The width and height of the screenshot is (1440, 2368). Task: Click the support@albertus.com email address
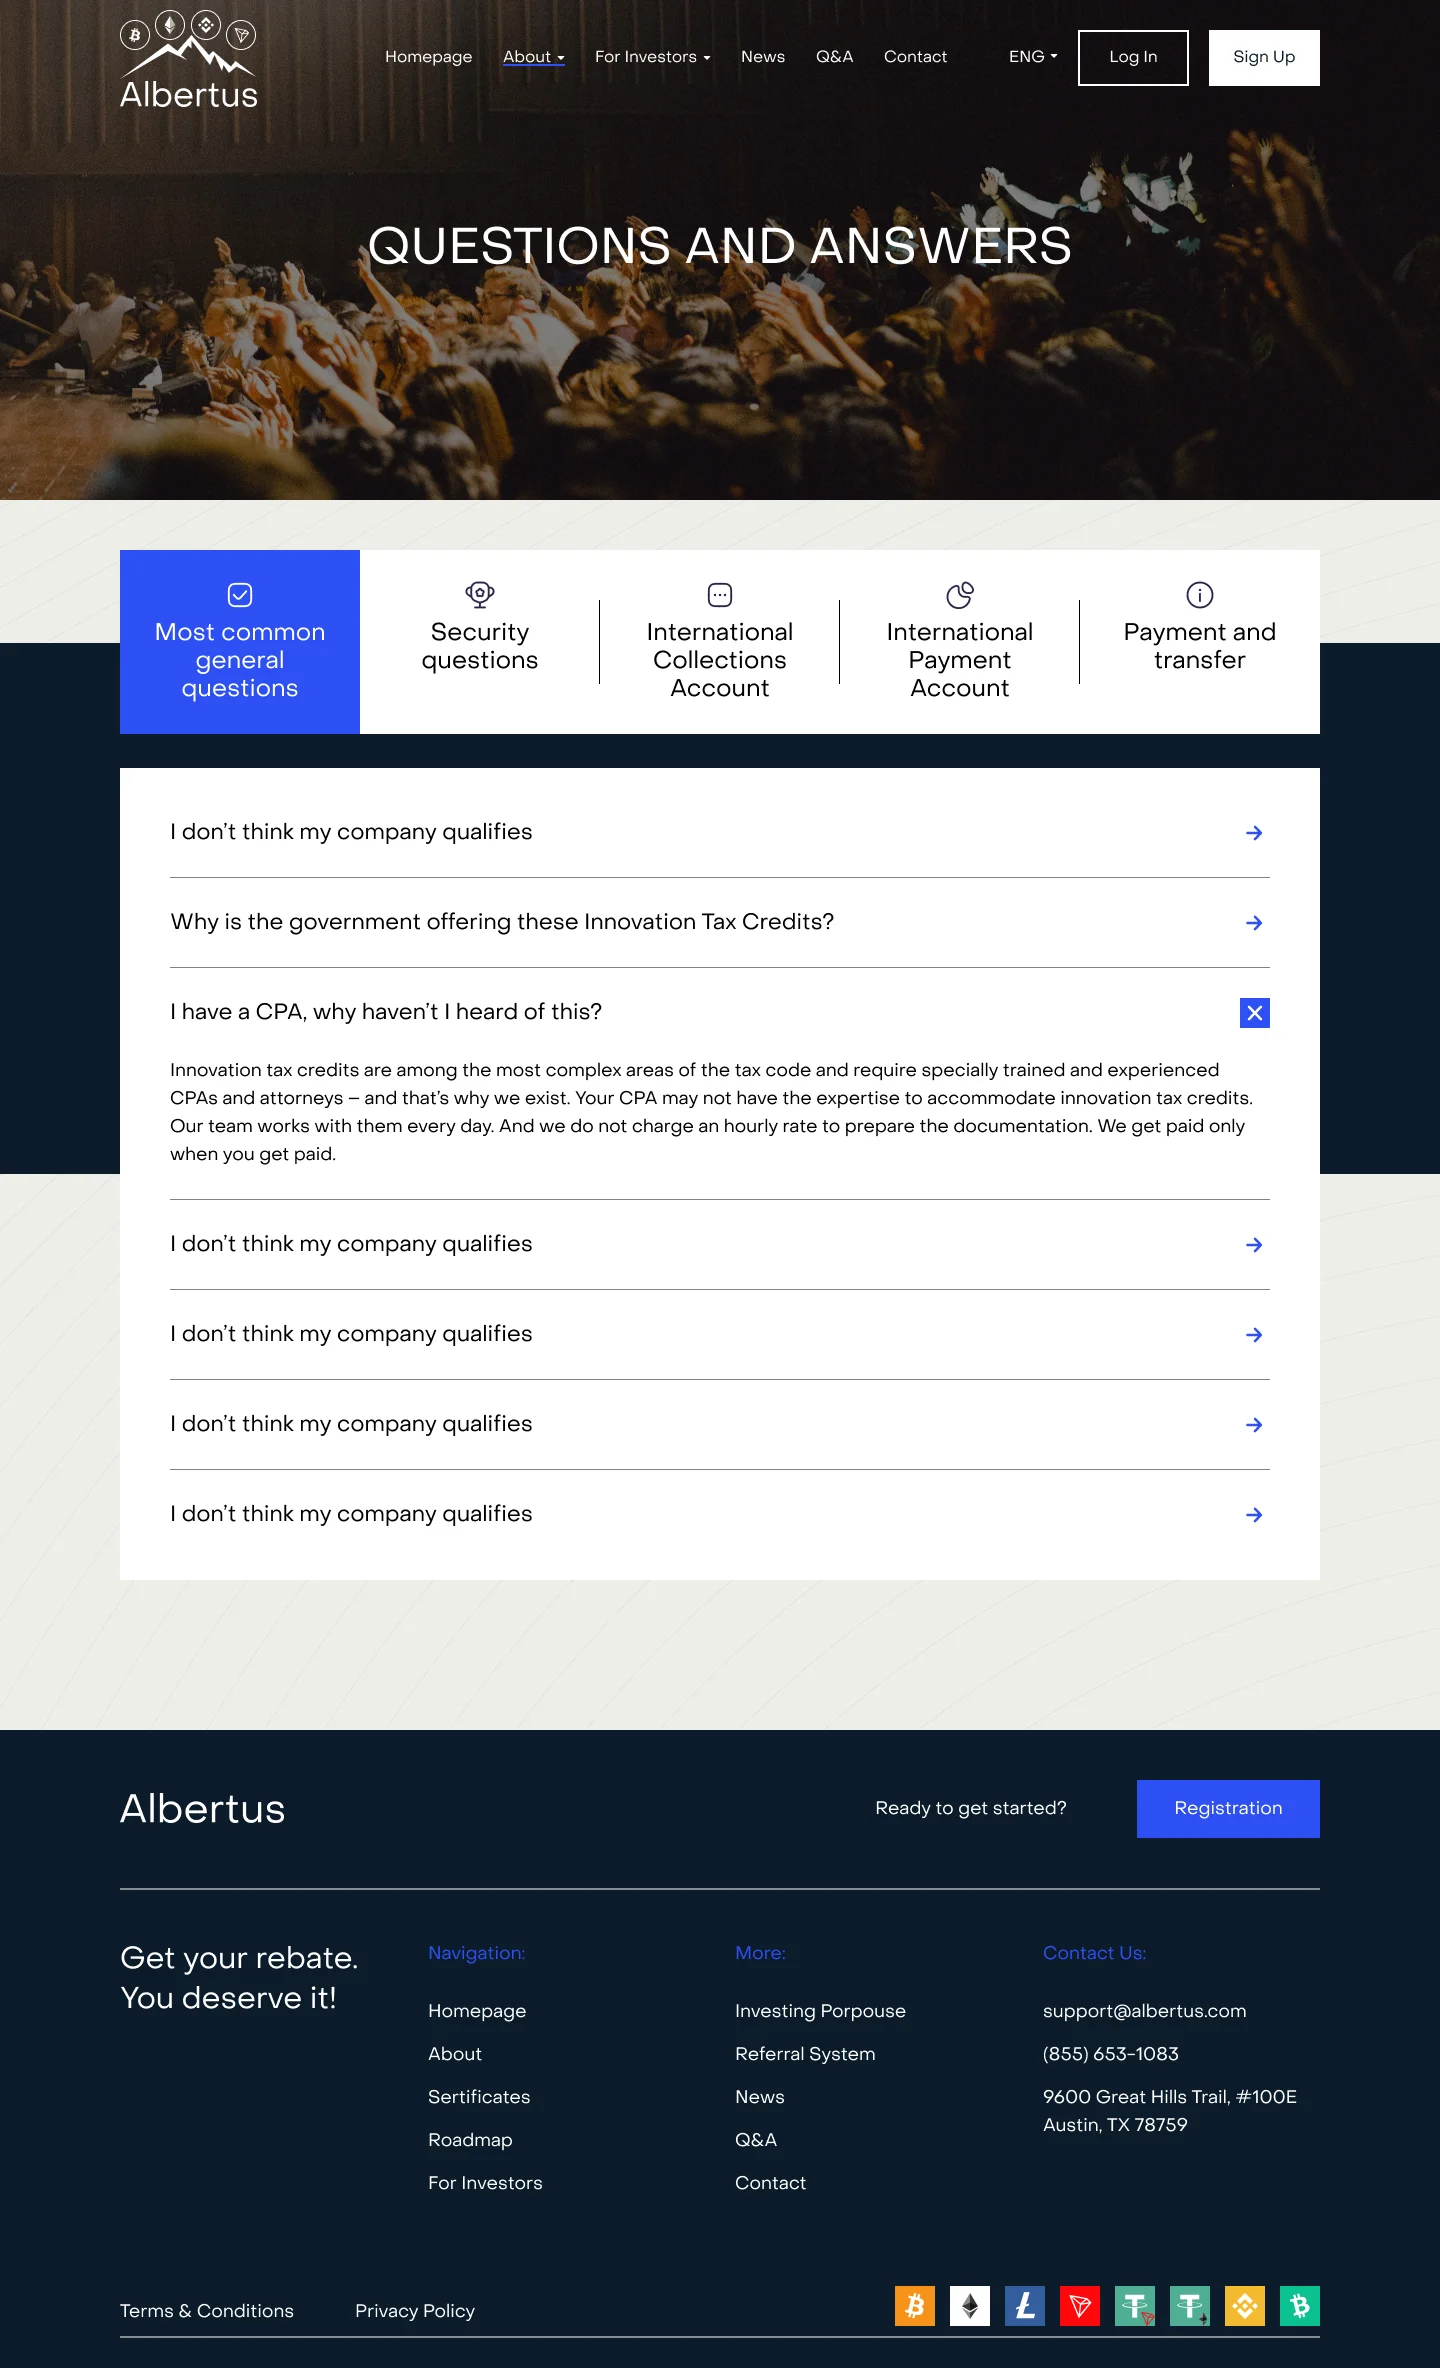pos(1144,2011)
